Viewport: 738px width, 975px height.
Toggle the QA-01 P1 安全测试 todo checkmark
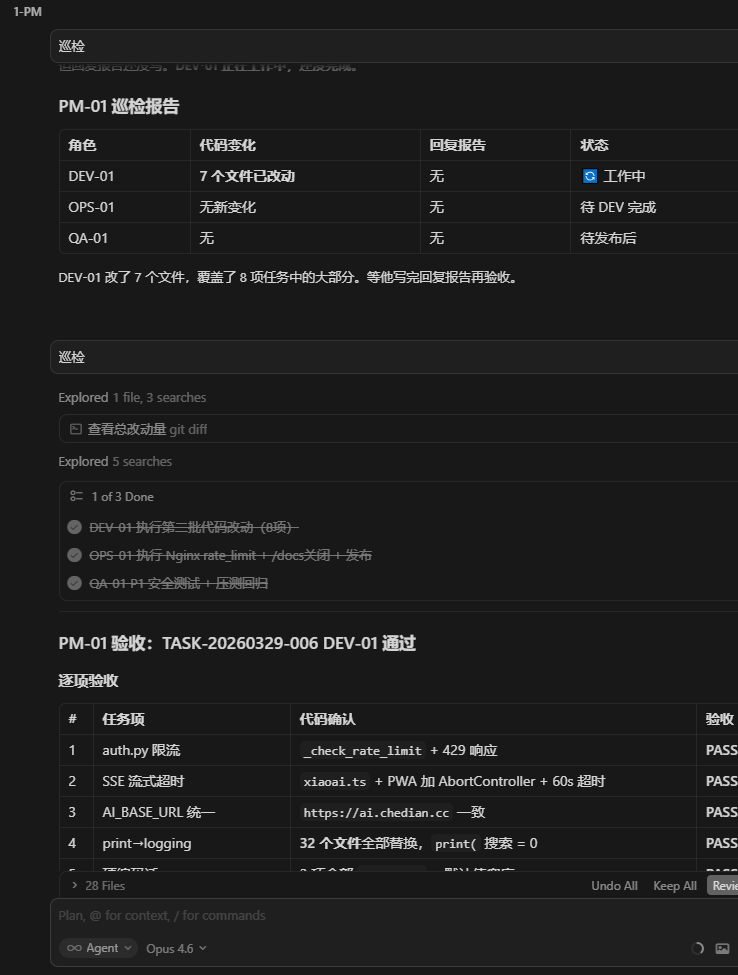74,583
